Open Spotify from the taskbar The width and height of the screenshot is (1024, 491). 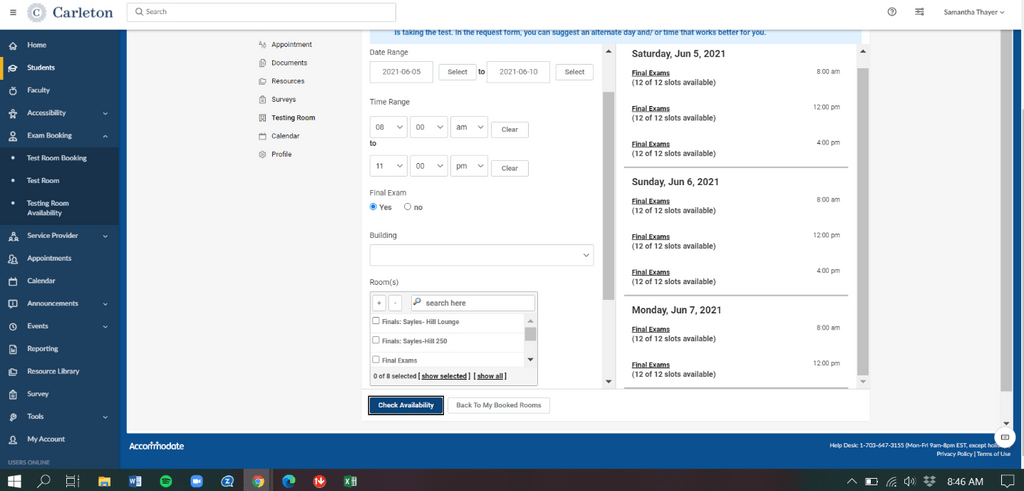(166, 481)
